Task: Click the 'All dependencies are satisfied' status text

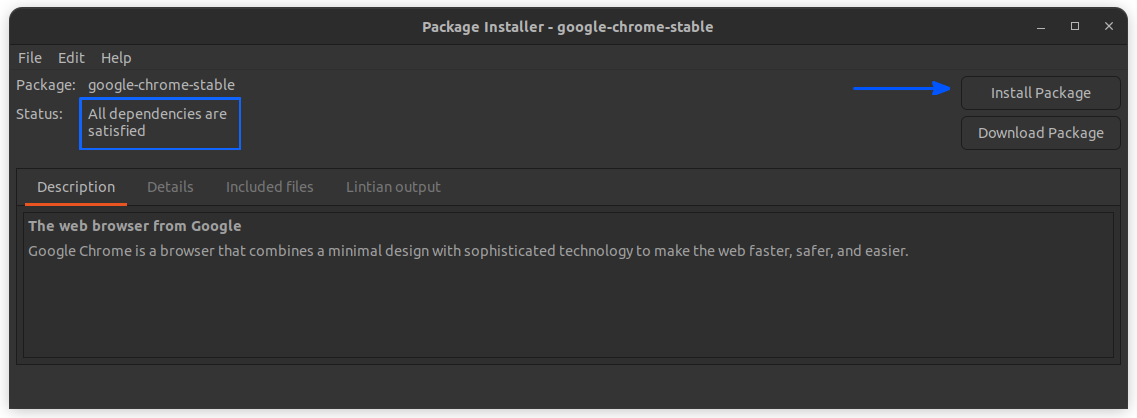Action: pyautogui.click(x=157, y=123)
